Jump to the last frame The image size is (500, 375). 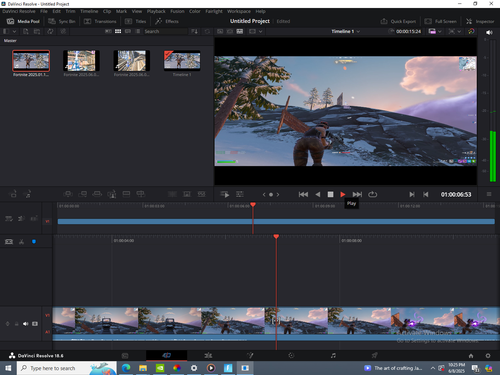tap(357, 194)
